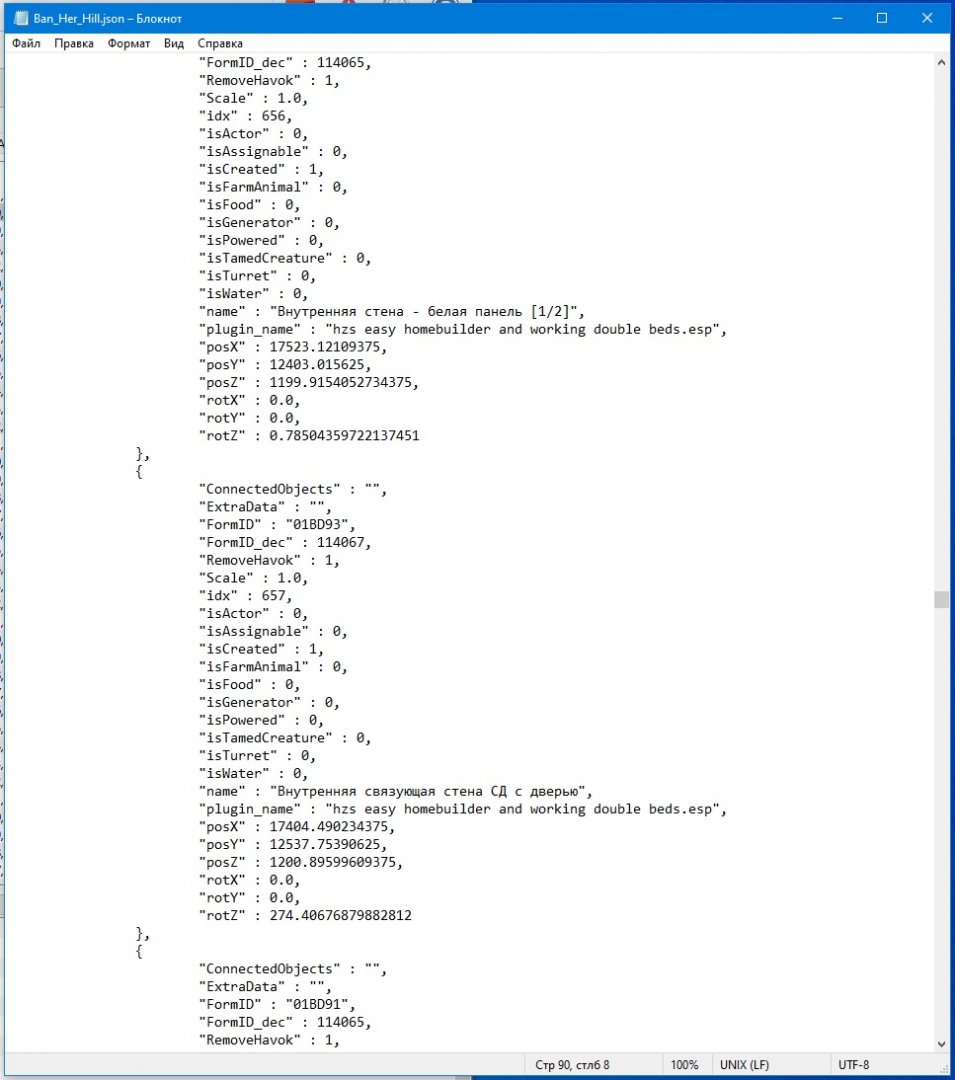Click the scrollbar up arrow
This screenshot has width=955, height=1080.
[941, 63]
